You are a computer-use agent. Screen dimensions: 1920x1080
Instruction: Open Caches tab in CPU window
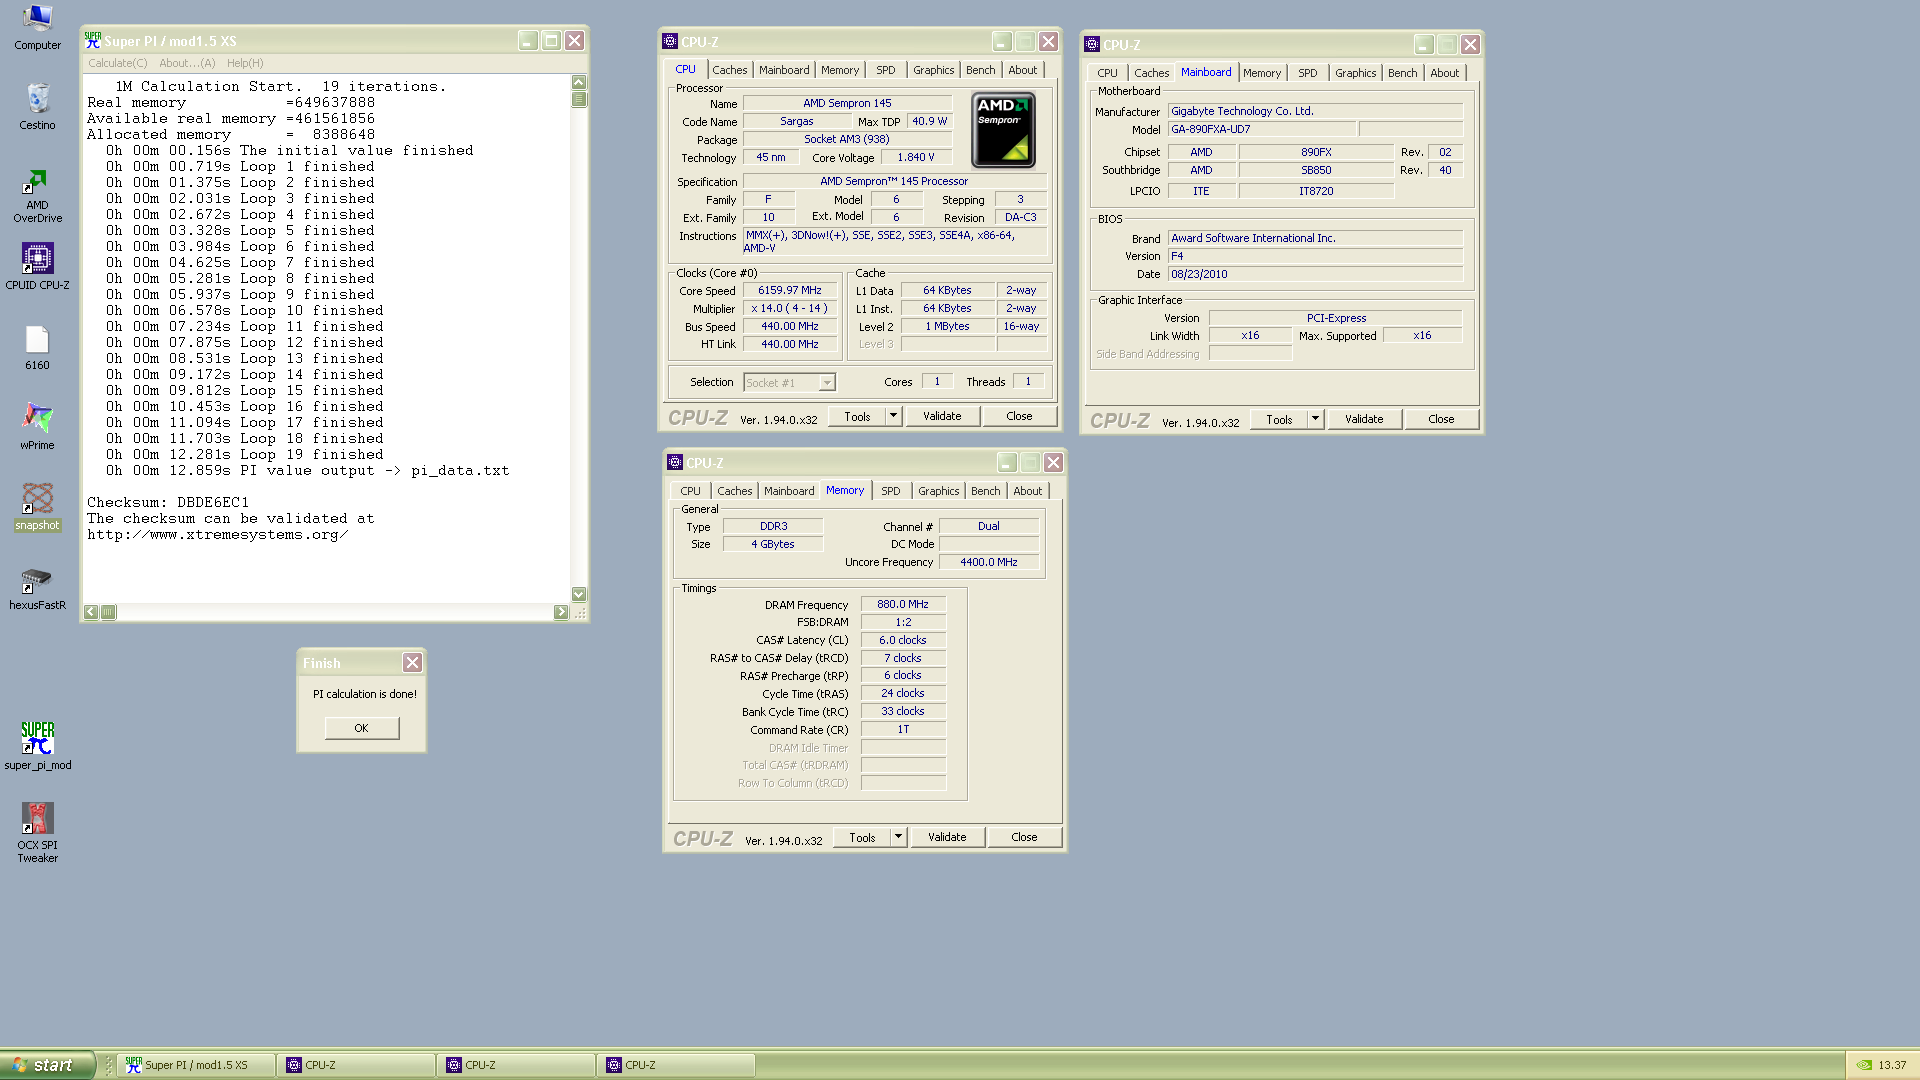(x=729, y=70)
